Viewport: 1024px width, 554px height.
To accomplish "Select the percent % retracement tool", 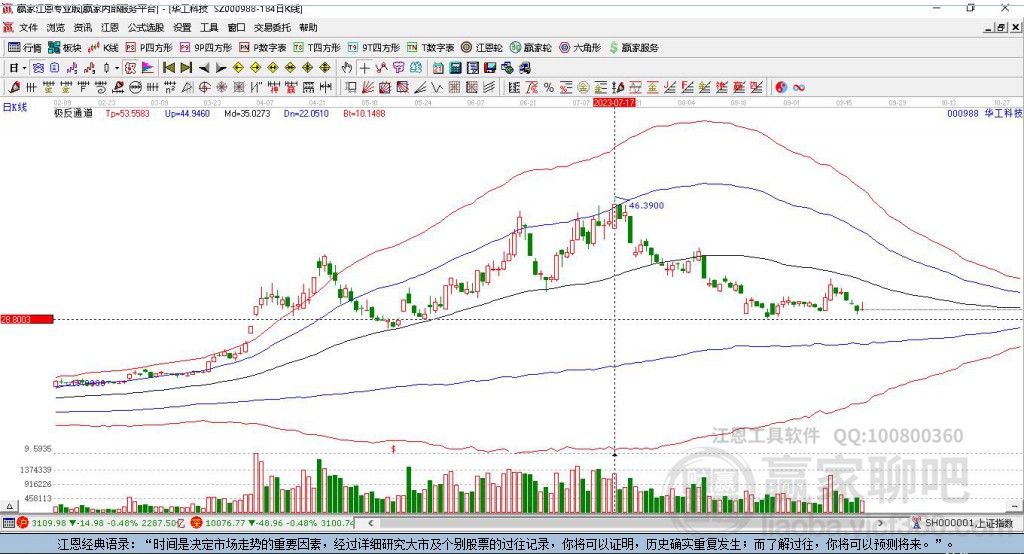I will pyautogui.click(x=549, y=87).
